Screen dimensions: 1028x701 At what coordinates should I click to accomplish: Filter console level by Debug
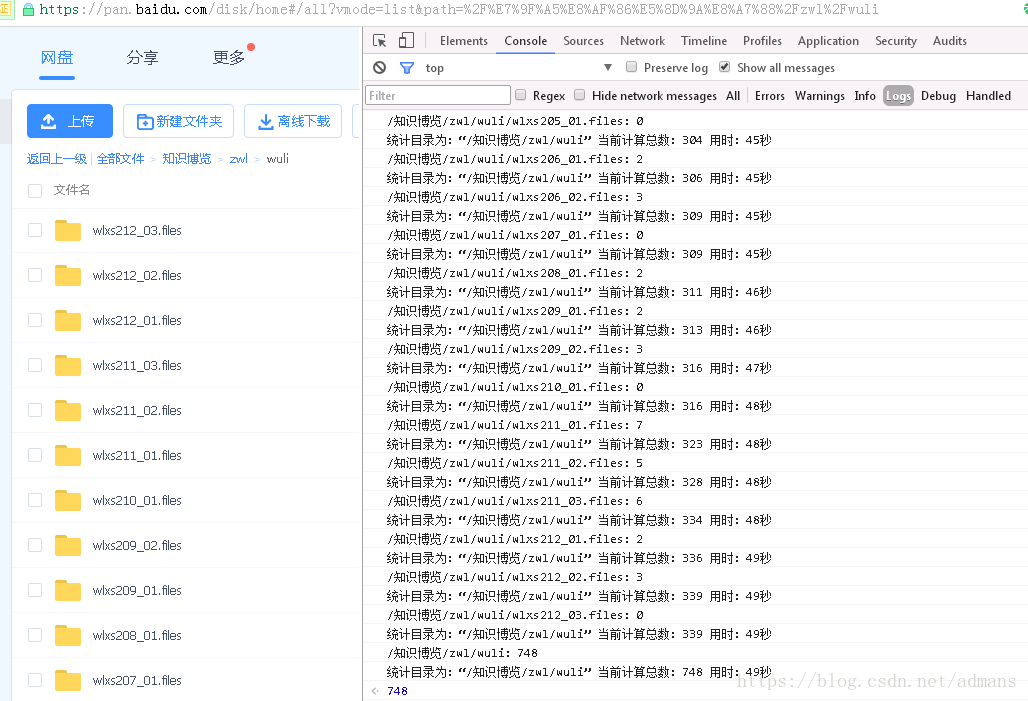pyautogui.click(x=938, y=96)
